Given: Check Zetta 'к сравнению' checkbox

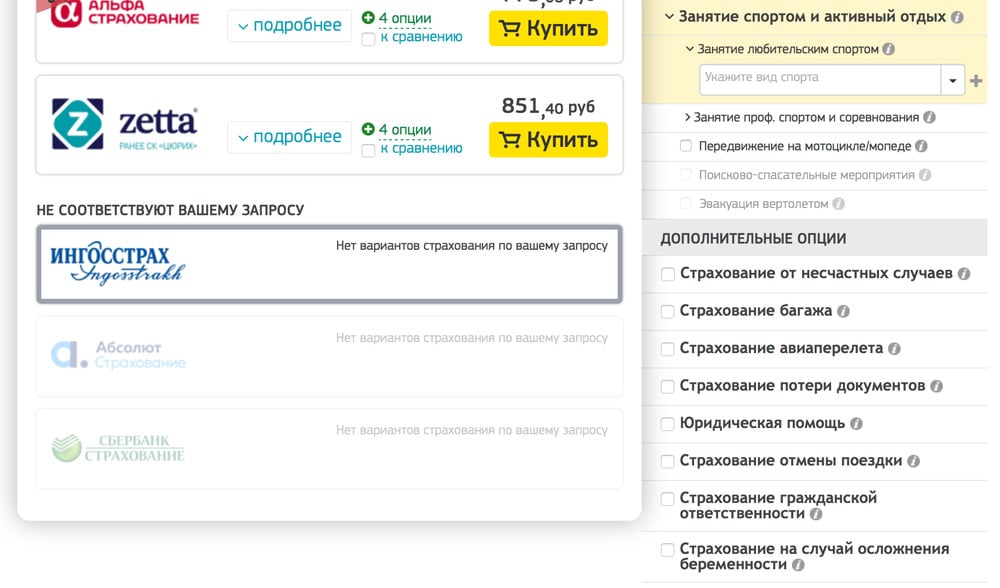Looking at the screenshot, I should pos(368,150).
